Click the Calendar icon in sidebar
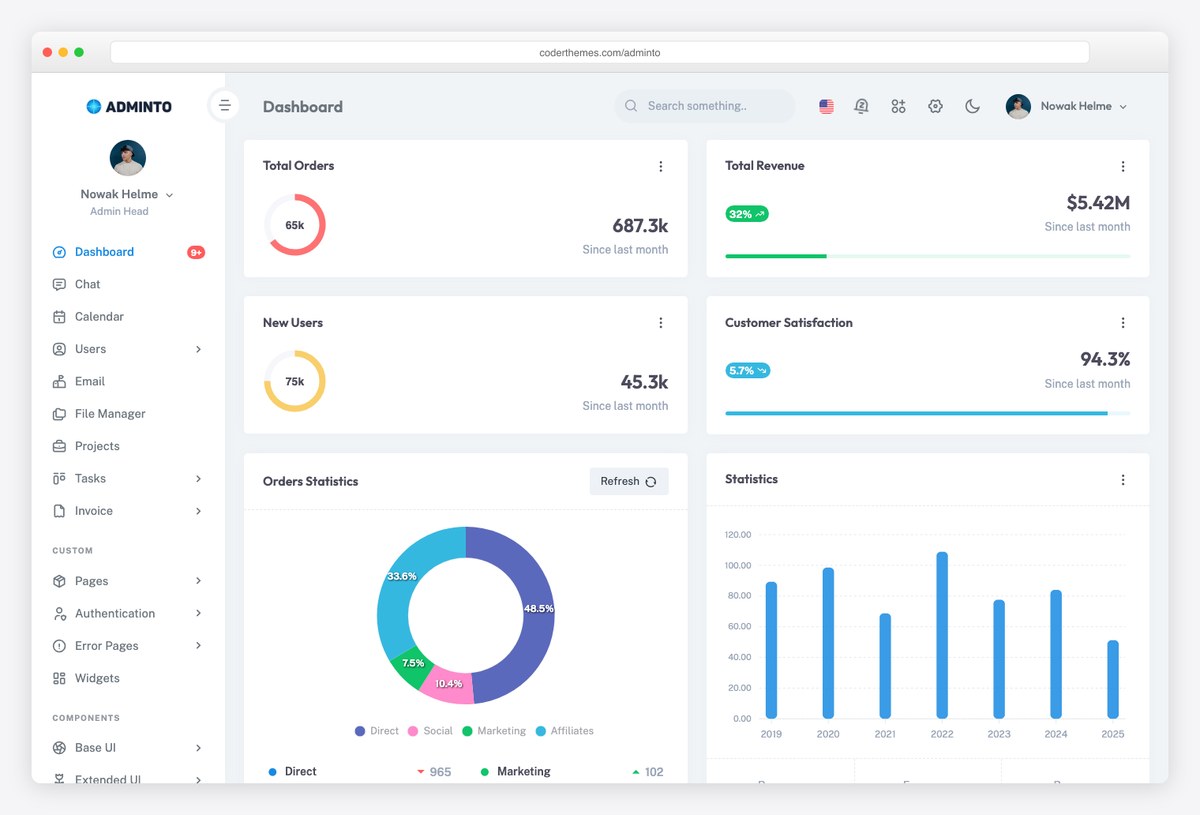Viewport: 1200px width, 815px height. point(59,317)
